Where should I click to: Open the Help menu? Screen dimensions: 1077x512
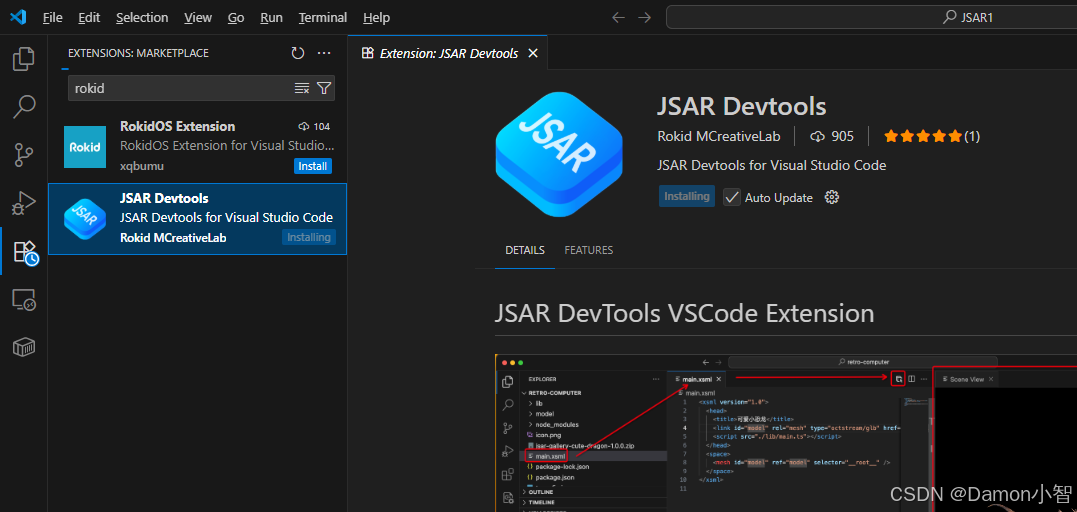376,18
